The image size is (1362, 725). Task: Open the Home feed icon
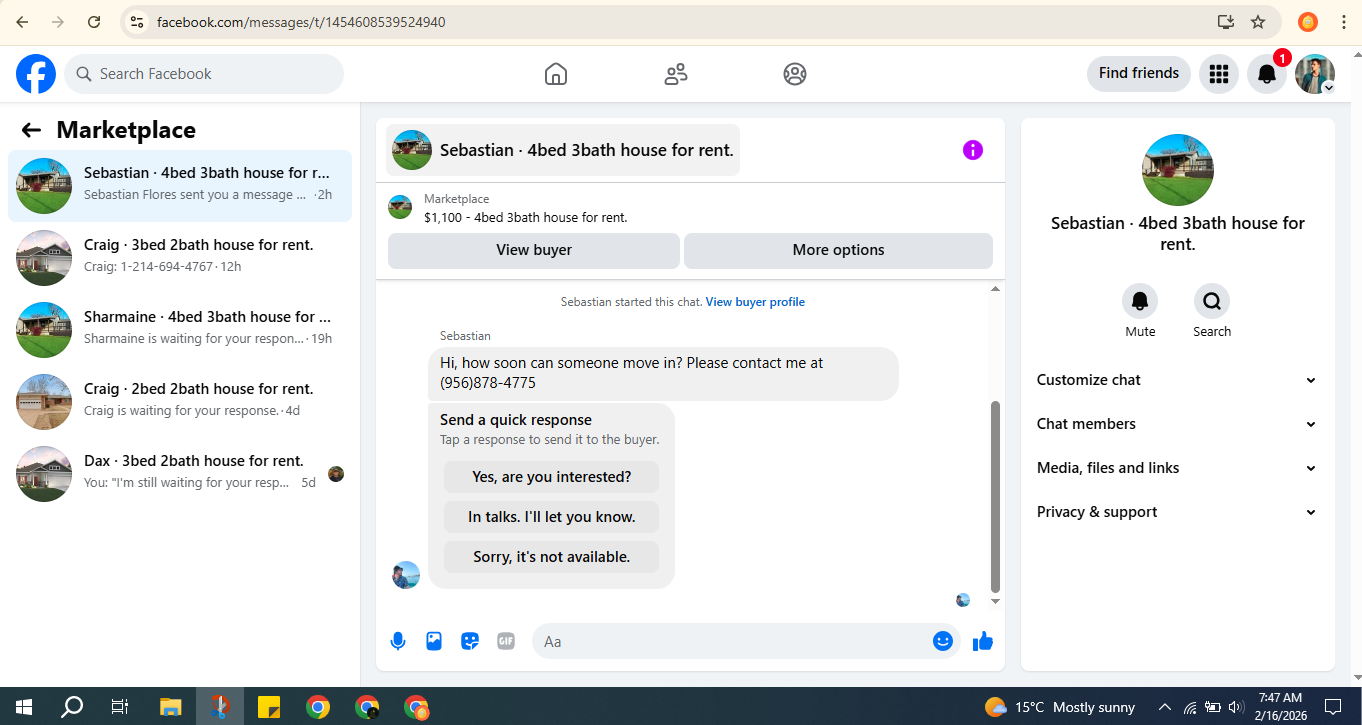click(x=556, y=74)
